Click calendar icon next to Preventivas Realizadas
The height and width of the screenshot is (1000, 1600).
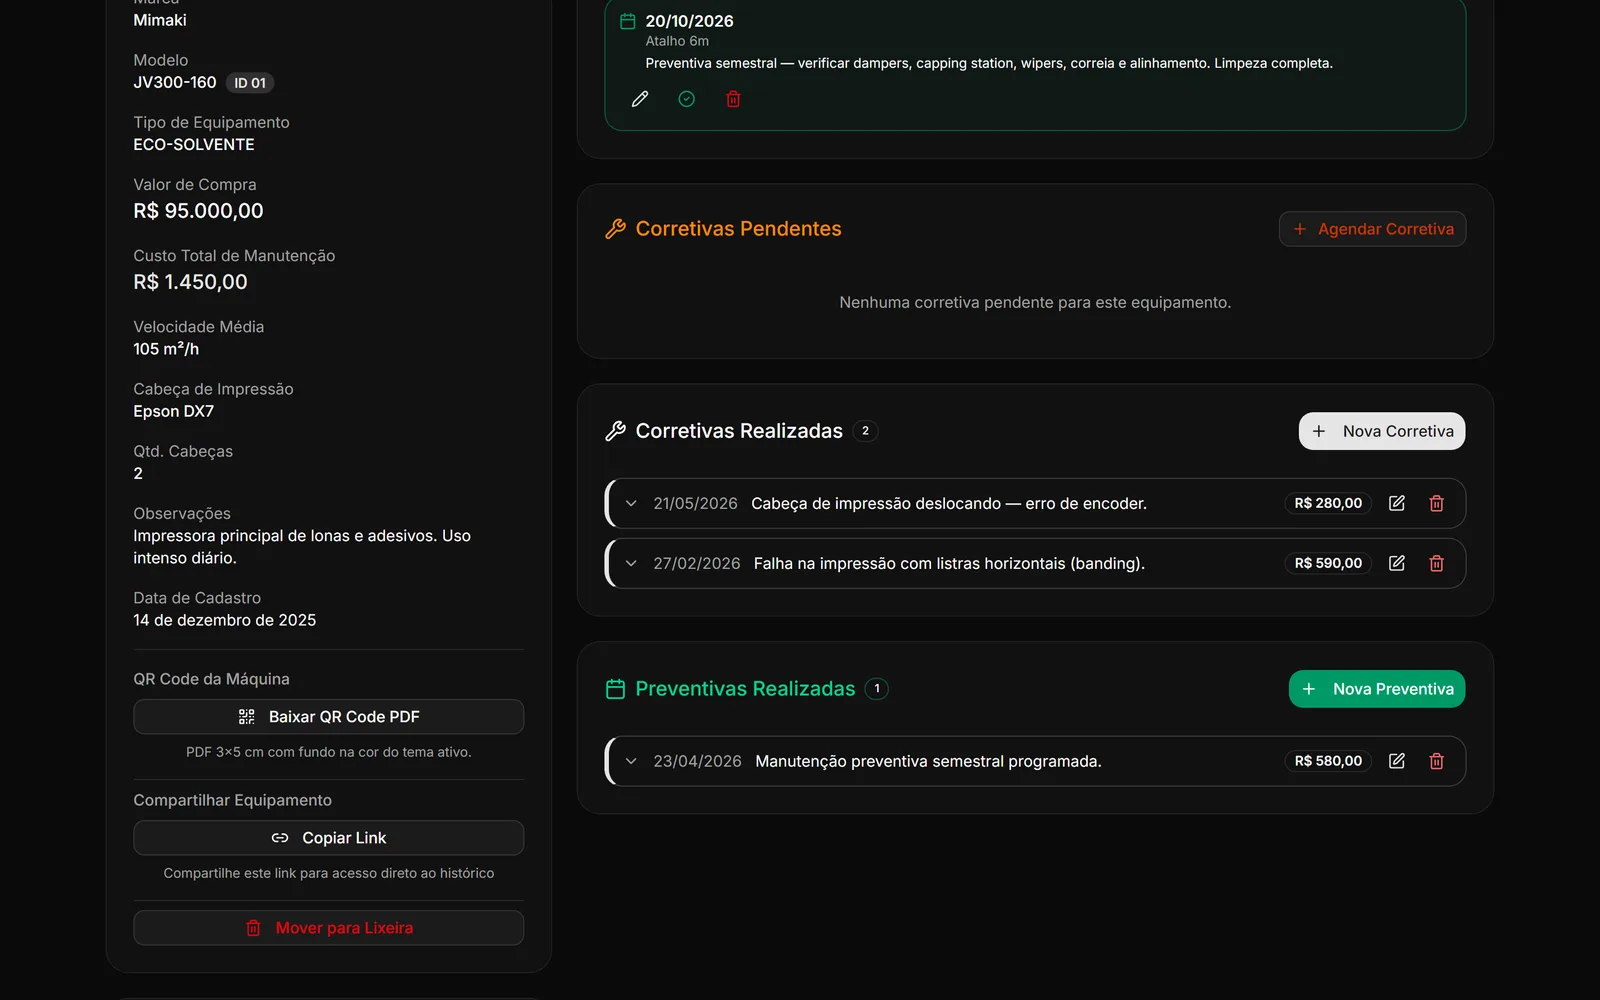[x=616, y=689]
